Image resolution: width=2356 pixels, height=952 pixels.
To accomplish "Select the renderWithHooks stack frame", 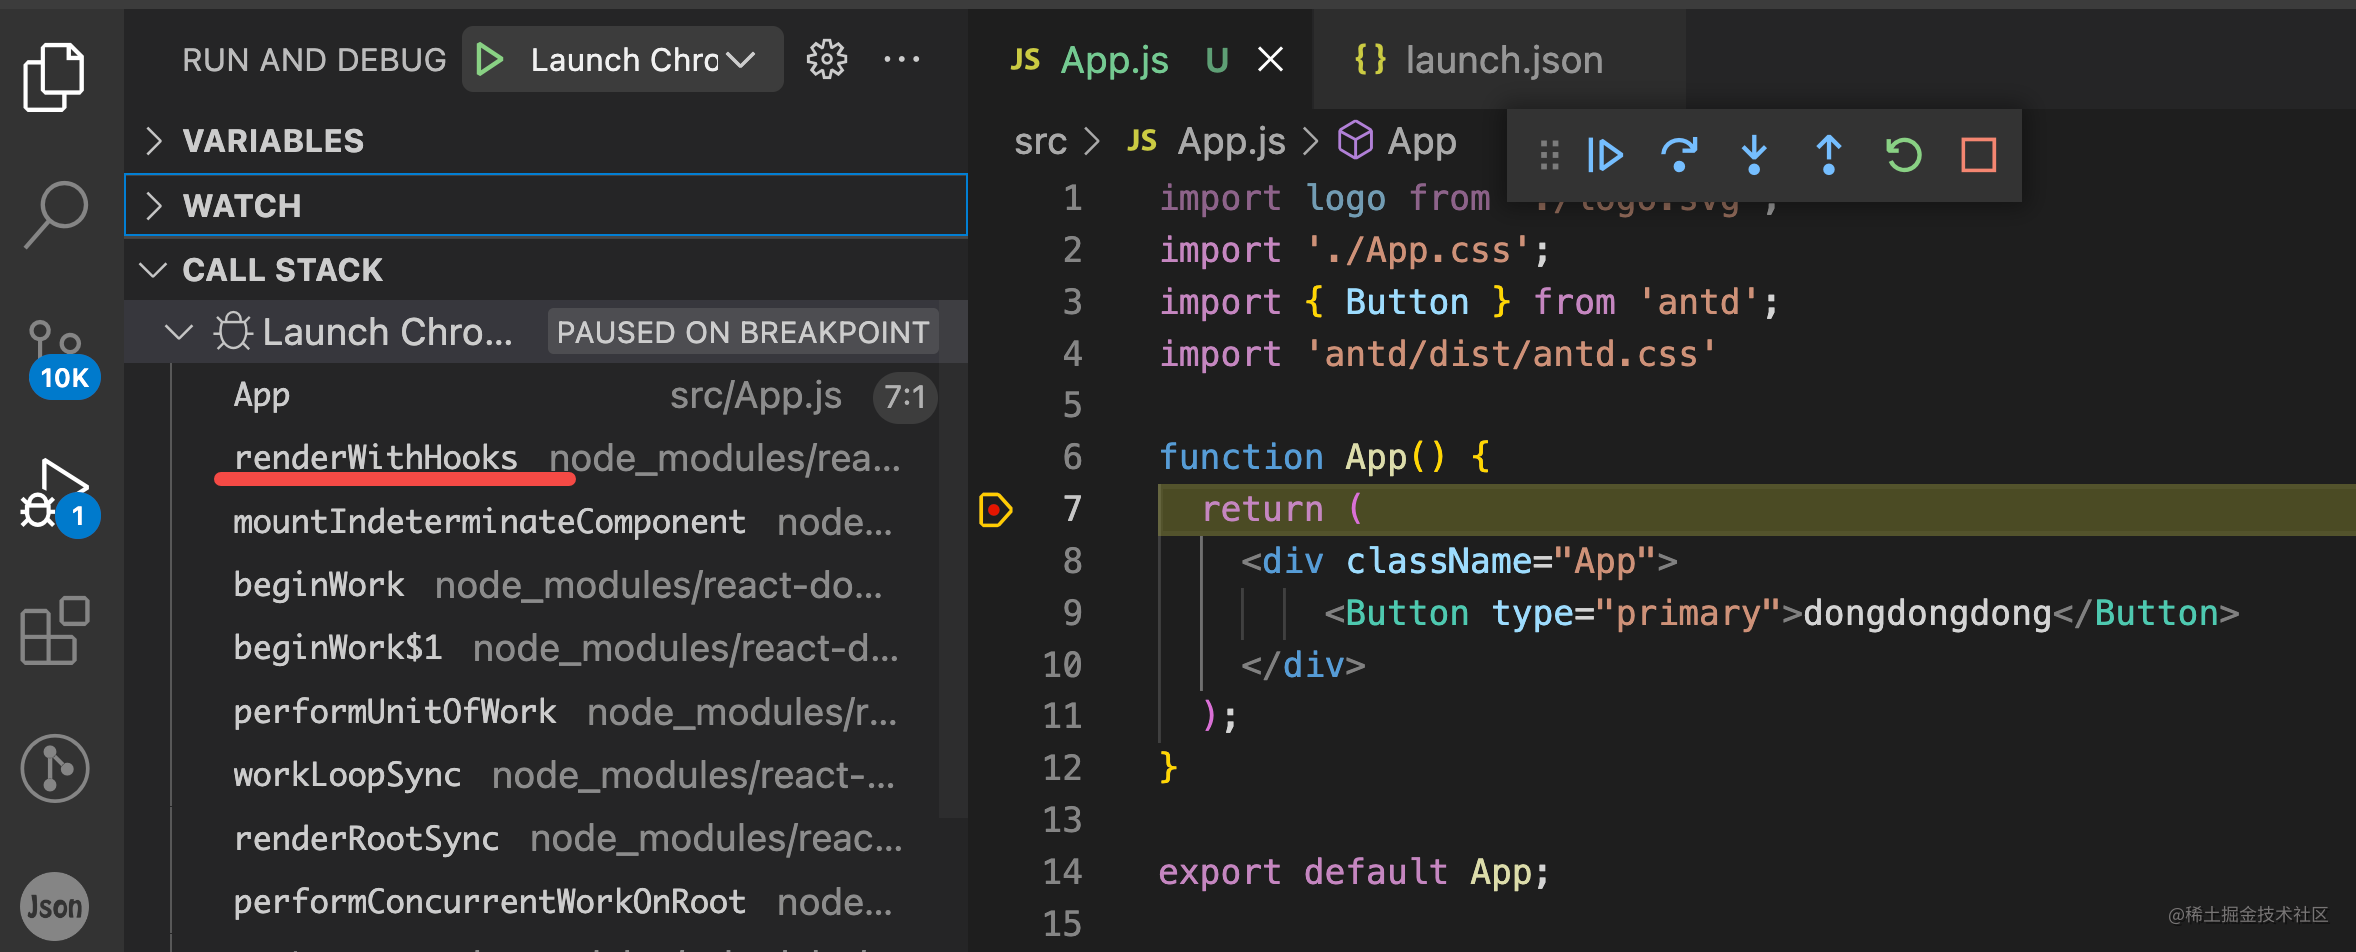I will pos(376,458).
